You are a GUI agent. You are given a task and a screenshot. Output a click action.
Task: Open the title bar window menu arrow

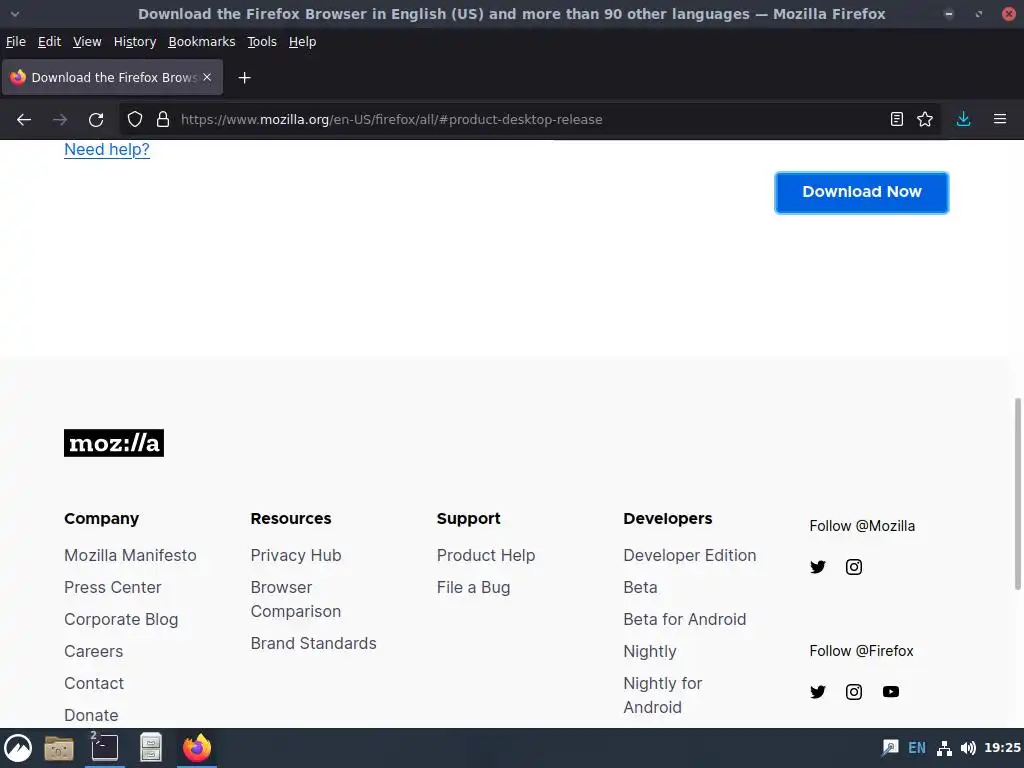(x=14, y=14)
